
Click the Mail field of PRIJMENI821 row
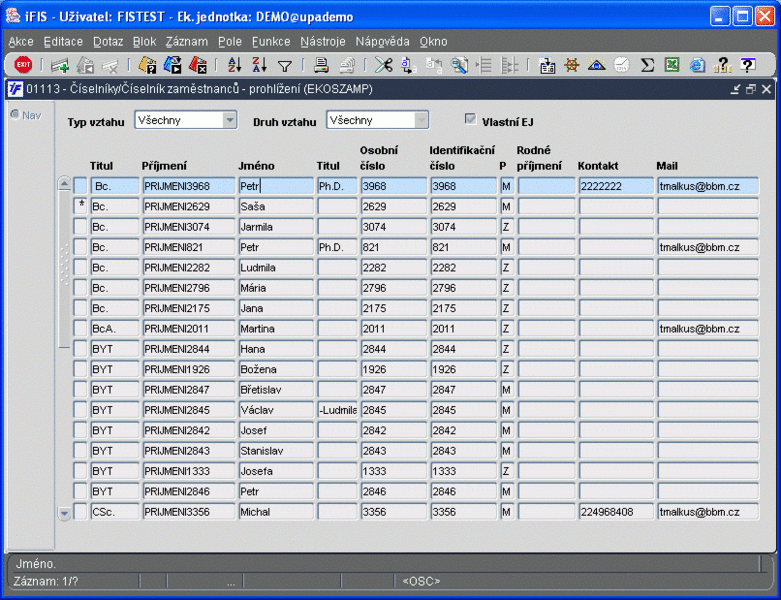click(706, 247)
